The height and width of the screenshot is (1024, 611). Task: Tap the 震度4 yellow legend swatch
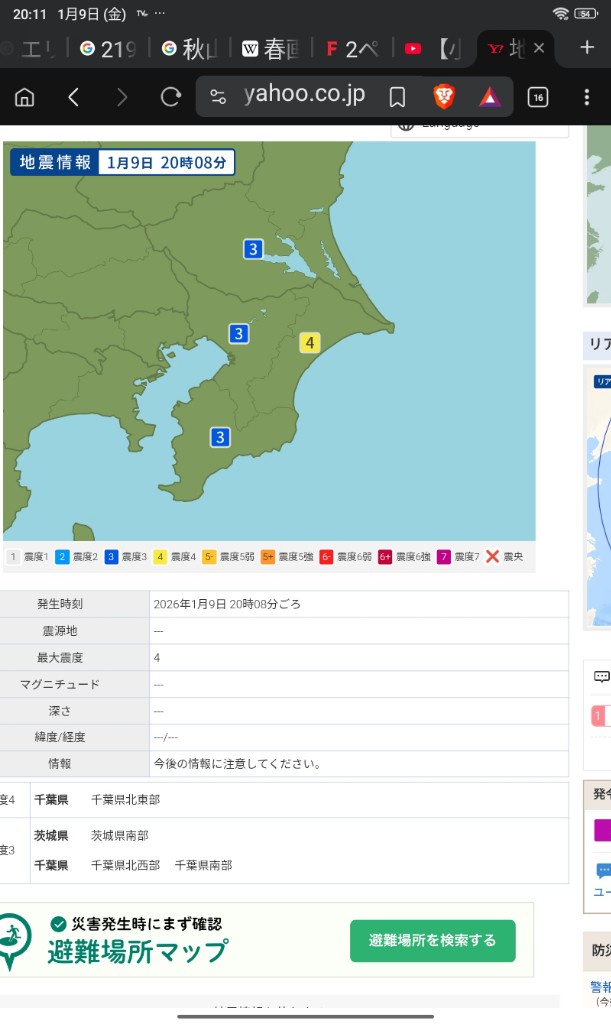pyautogui.click(x=160, y=557)
